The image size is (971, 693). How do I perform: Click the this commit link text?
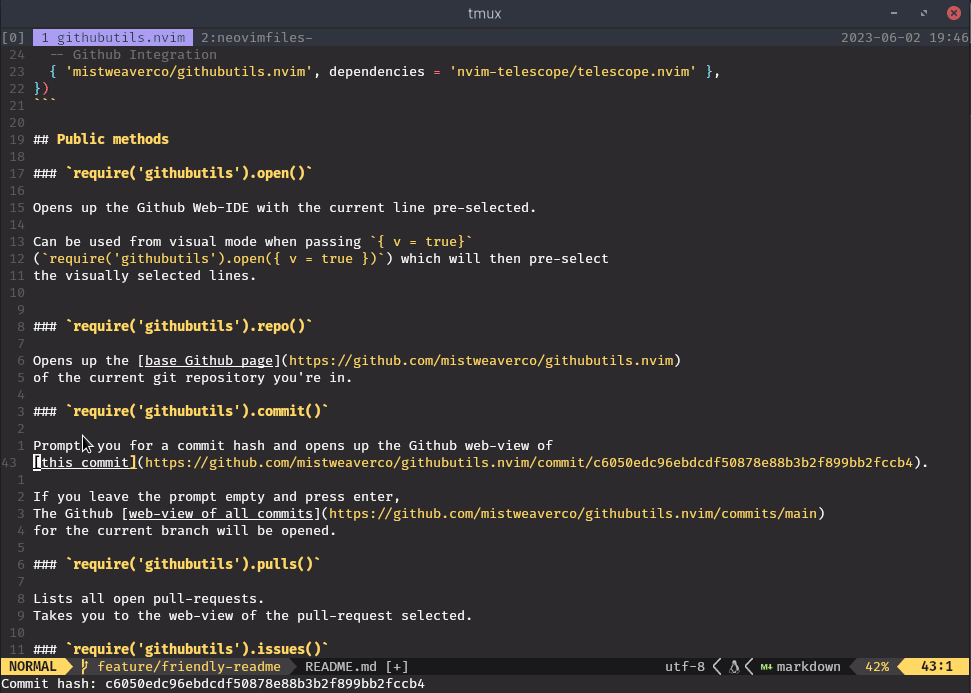pyautogui.click(x=85, y=463)
